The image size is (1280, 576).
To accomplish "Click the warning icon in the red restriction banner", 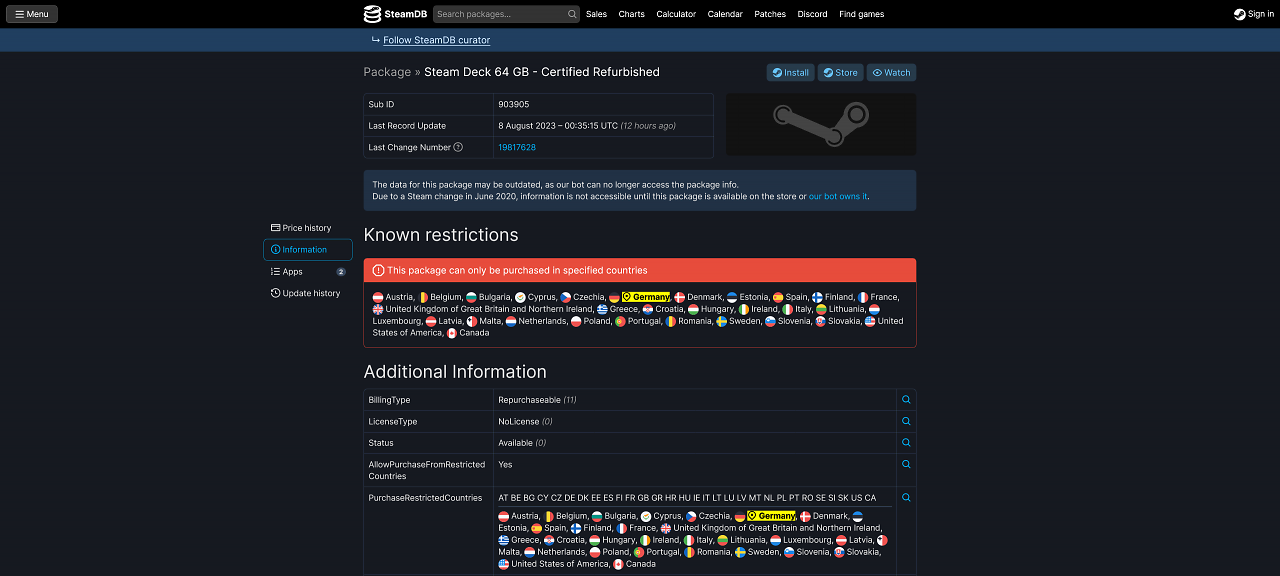I will (379, 270).
